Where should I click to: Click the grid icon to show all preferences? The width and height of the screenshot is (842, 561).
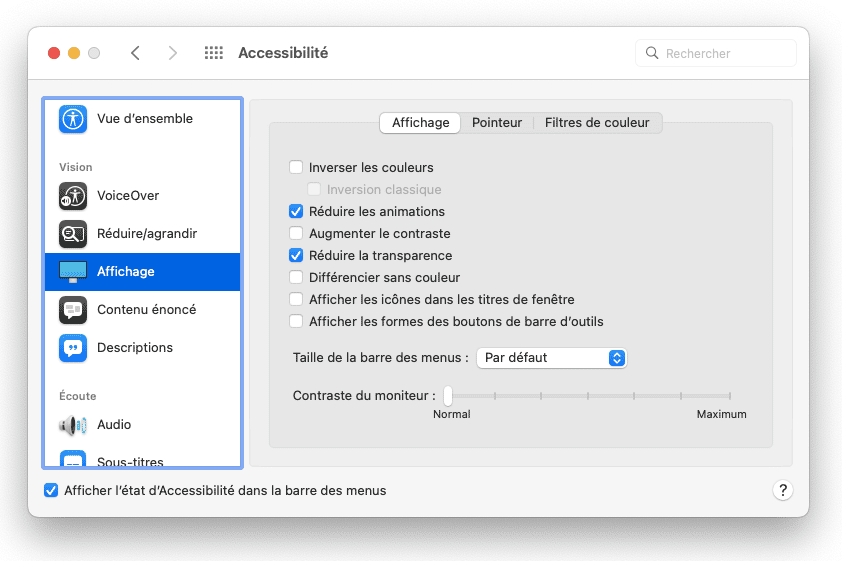[x=213, y=53]
